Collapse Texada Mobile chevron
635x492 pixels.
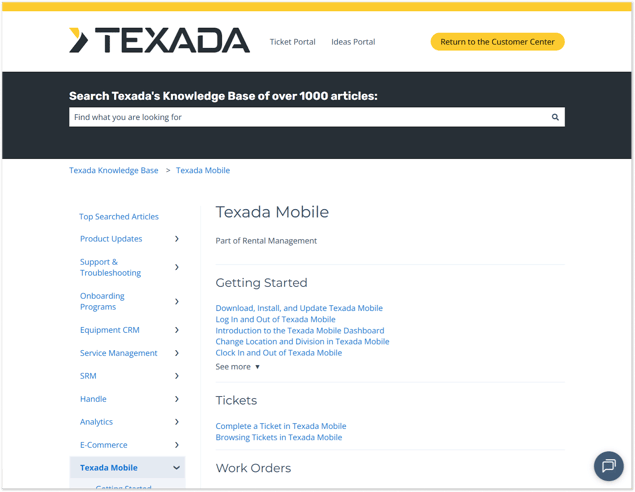(x=177, y=468)
